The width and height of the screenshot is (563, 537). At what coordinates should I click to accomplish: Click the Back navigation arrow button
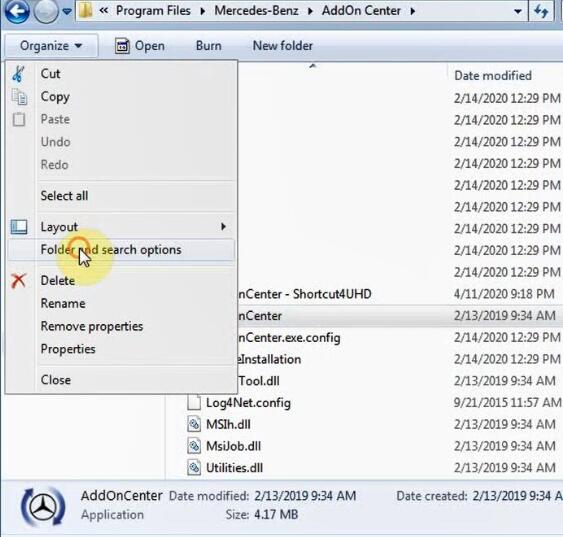16,11
